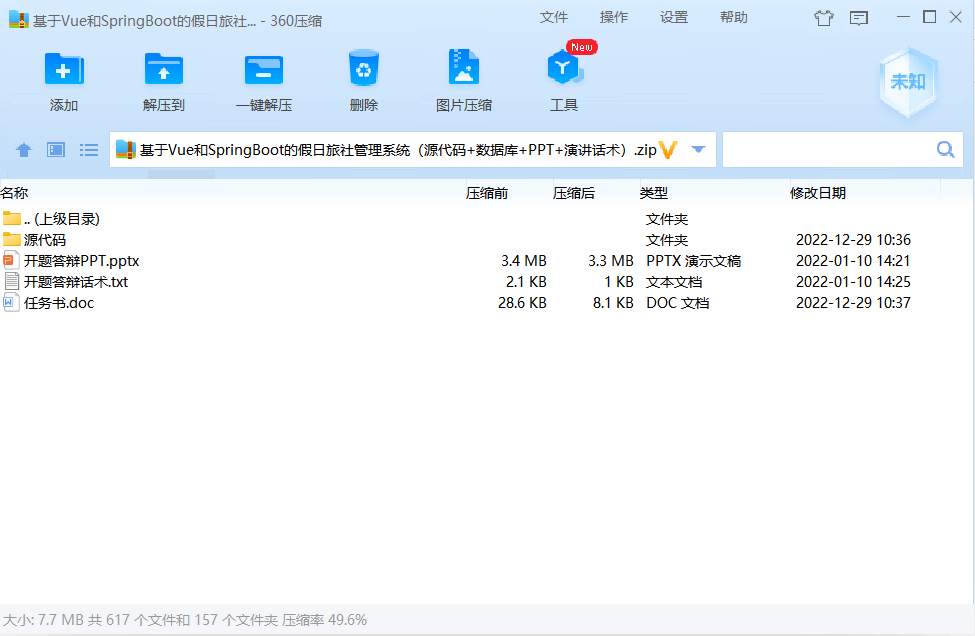Open the feedback message icon in title bar
This screenshot has height=636, width=975.
[859, 18]
